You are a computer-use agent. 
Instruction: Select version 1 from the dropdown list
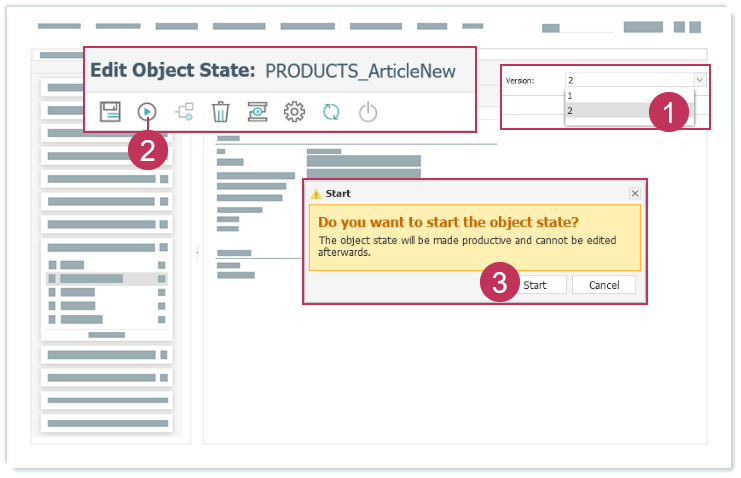600,96
